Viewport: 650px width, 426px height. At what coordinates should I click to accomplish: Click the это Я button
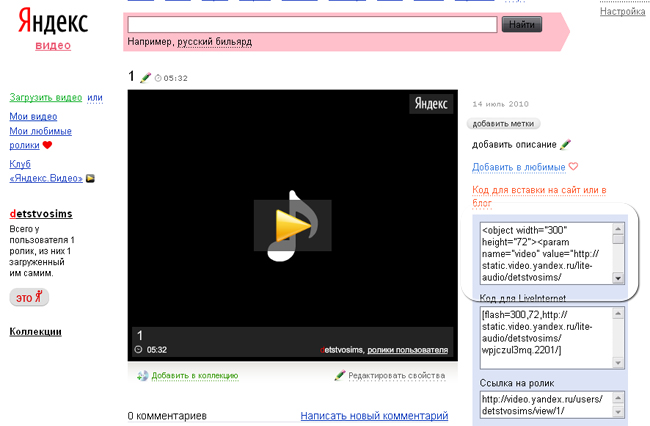tap(29, 297)
